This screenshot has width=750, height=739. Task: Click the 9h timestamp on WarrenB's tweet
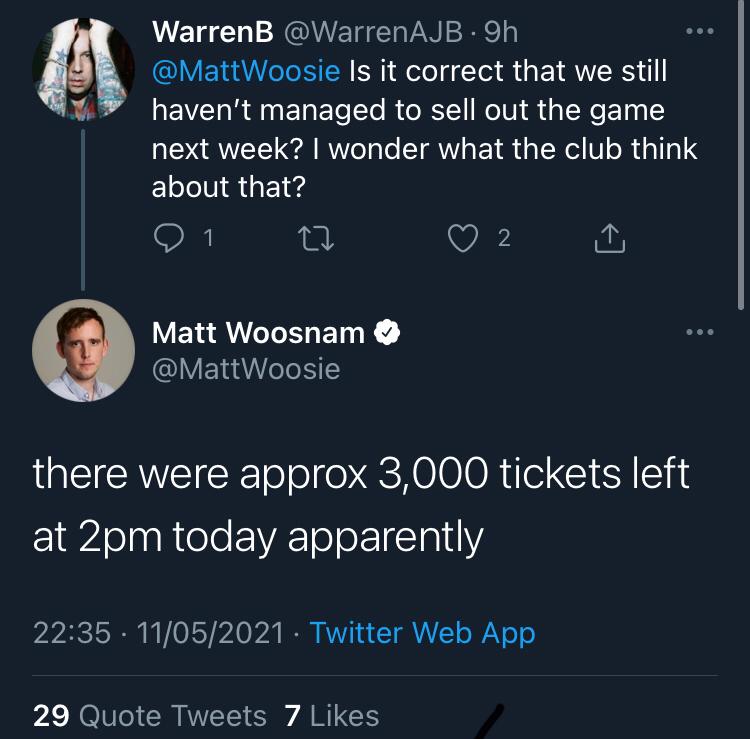(500, 31)
